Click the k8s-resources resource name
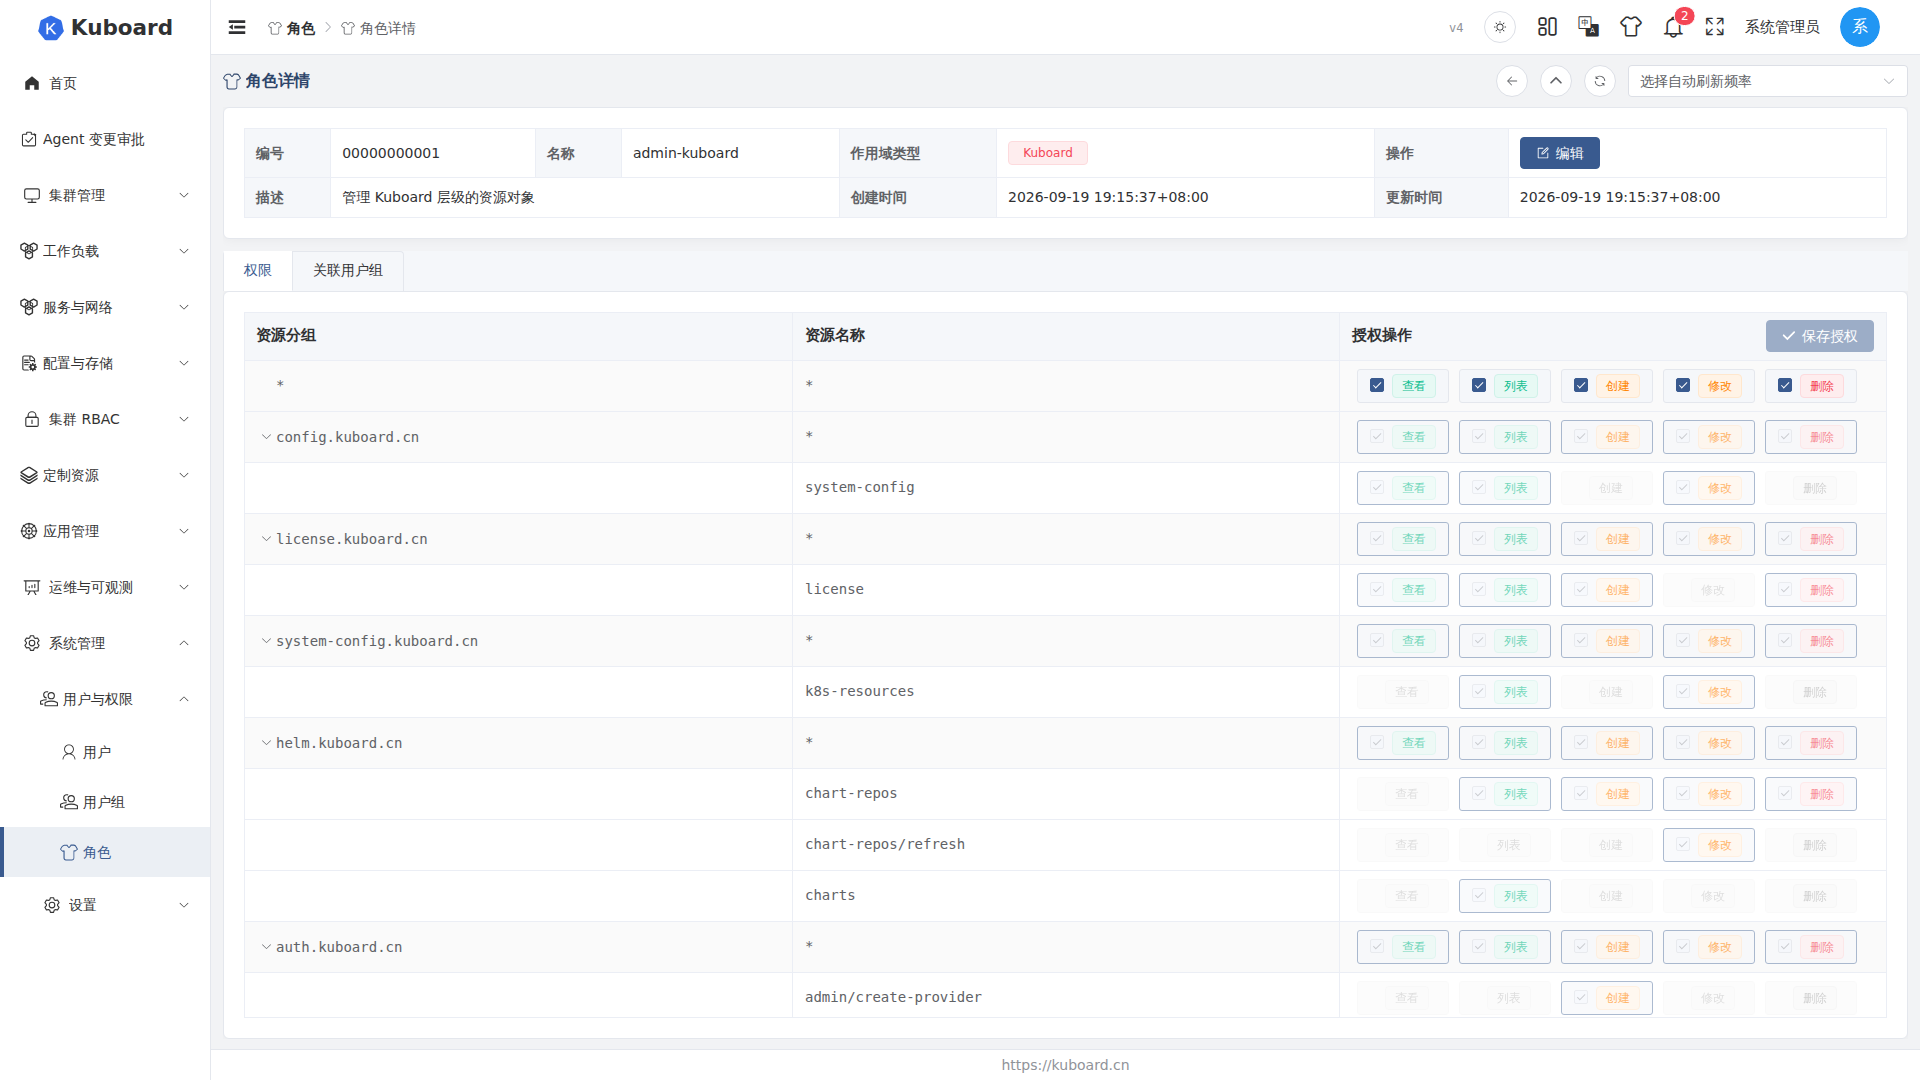 tap(859, 691)
